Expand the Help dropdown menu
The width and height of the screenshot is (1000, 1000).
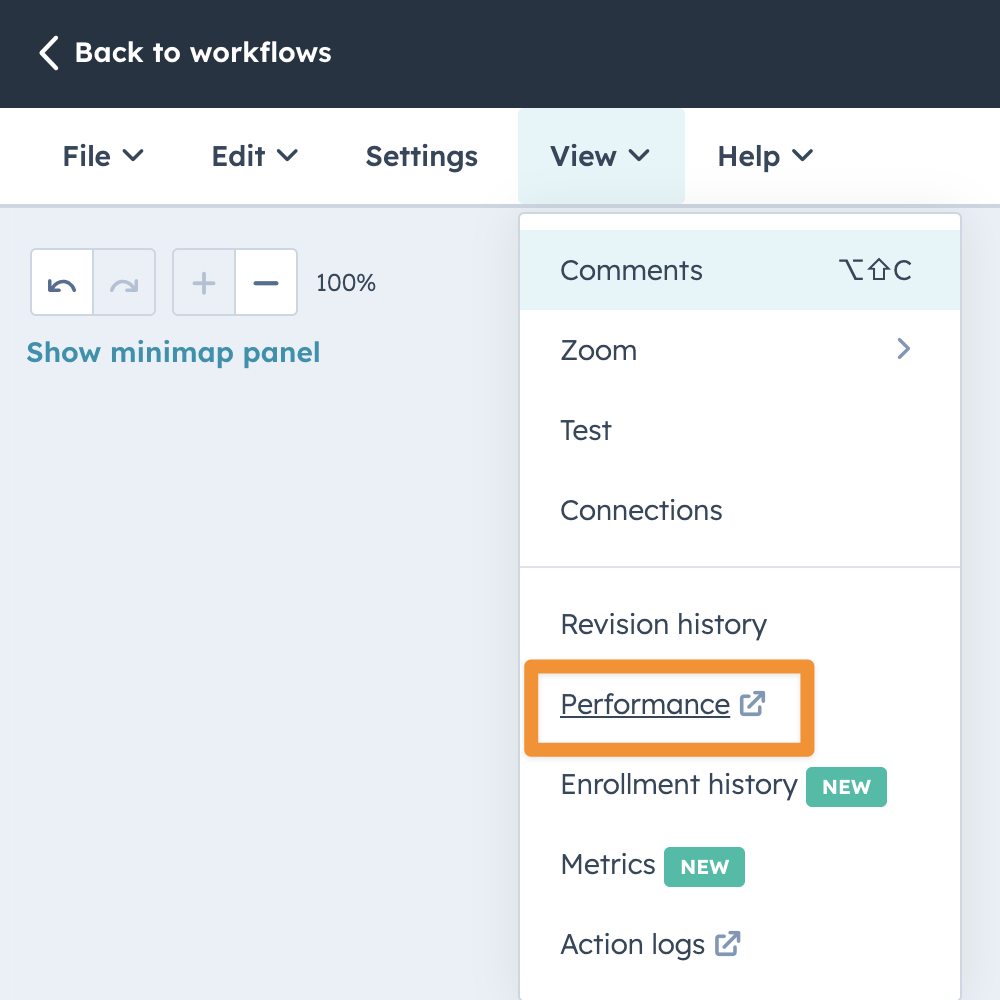coord(765,156)
